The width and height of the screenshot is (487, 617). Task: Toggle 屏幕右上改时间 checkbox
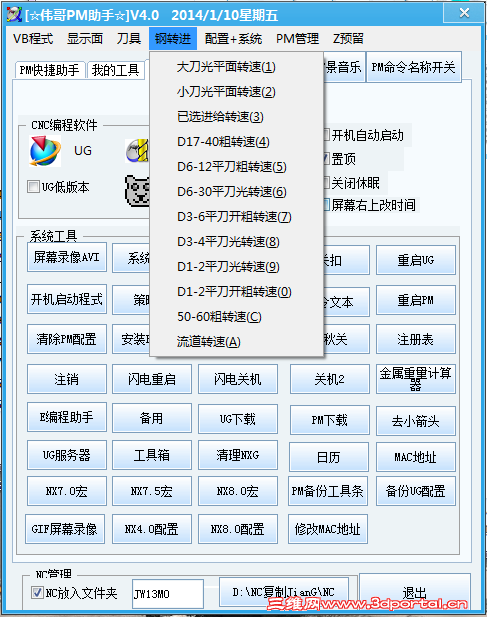click(326, 205)
